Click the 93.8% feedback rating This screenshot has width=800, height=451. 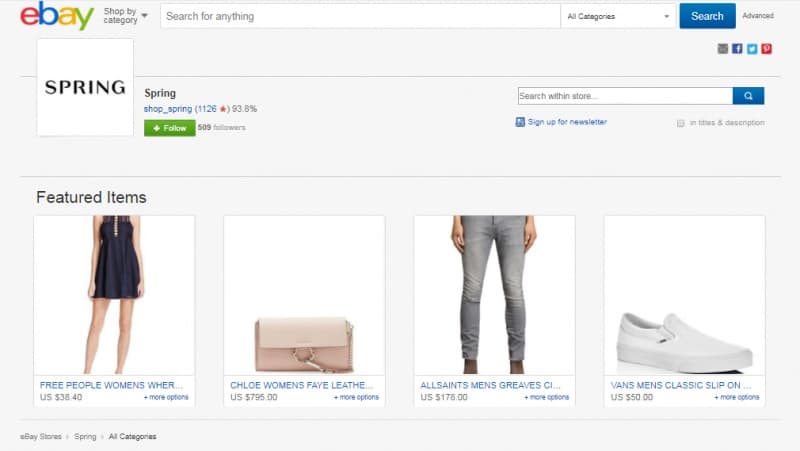244,109
